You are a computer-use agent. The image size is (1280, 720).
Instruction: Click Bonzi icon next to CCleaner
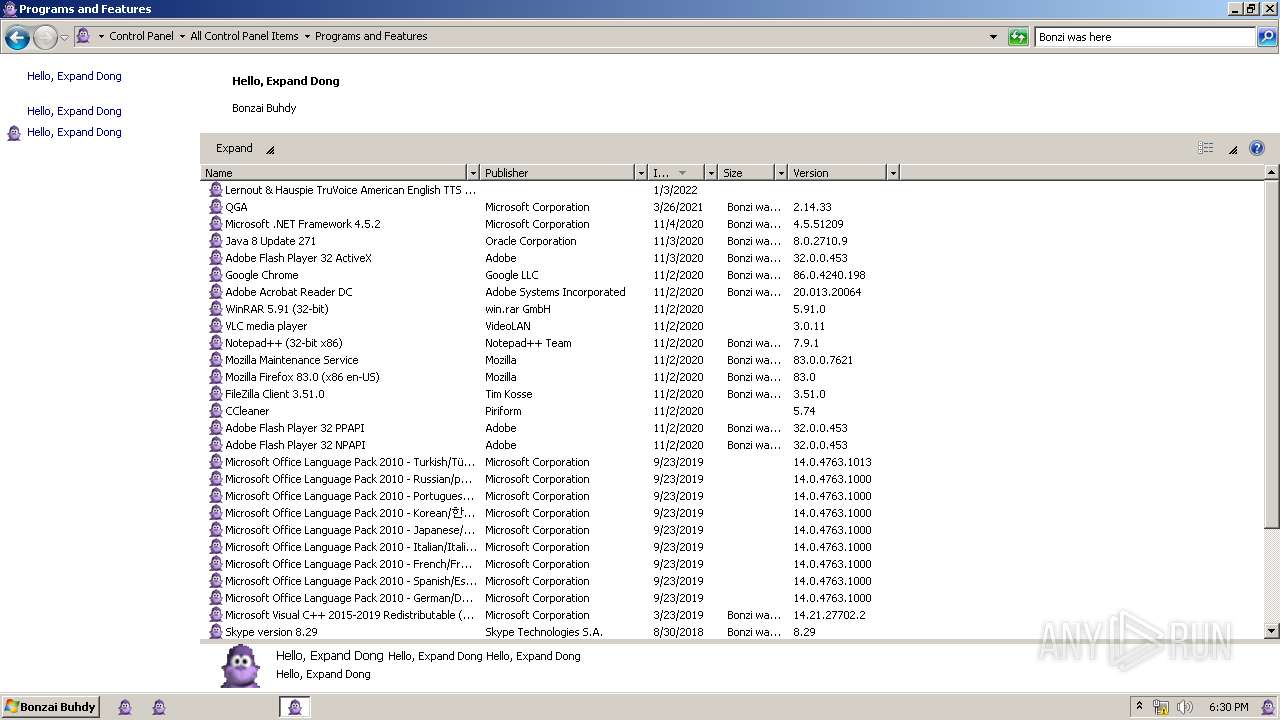tap(215, 411)
